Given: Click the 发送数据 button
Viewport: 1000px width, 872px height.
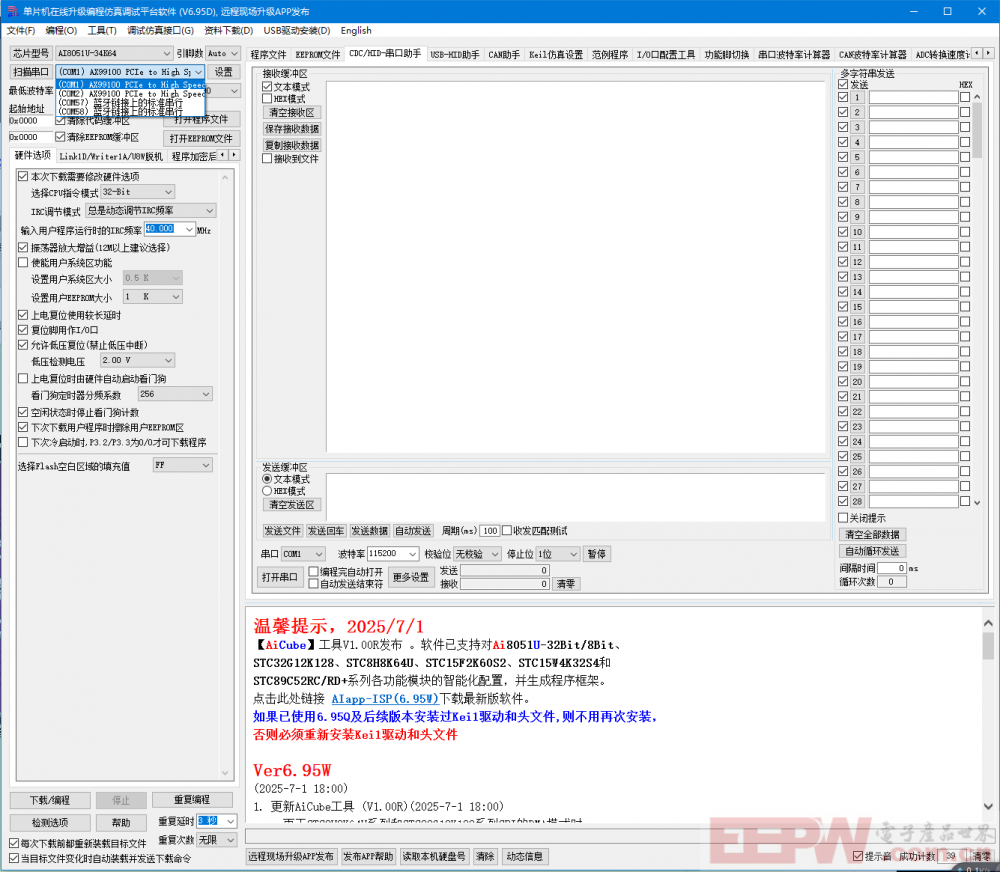Looking at the screenshot, I should [369, 531].
